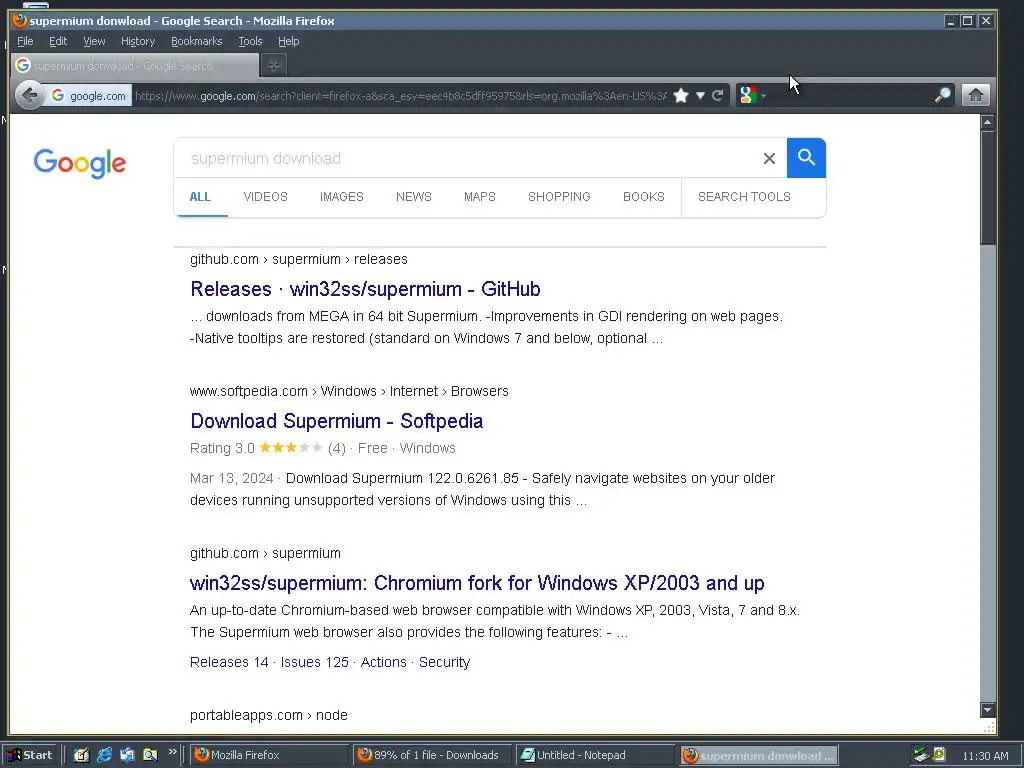
Task: Open Download Supermium - Softpedia result
Action: tap(336, 421)
